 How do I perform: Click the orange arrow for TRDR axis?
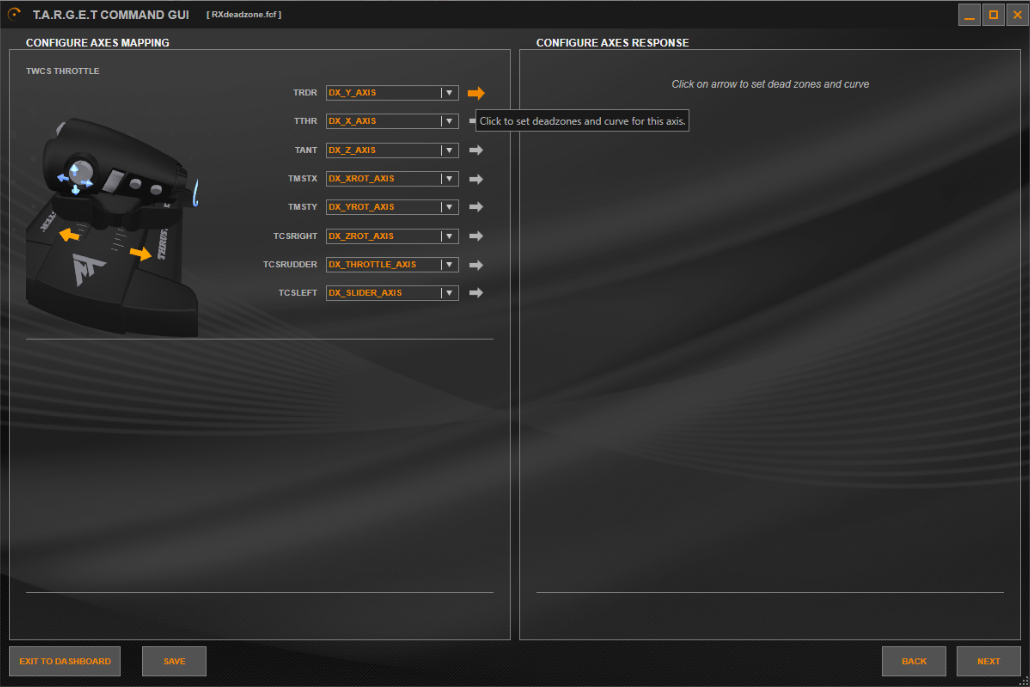tap(476, 93)
